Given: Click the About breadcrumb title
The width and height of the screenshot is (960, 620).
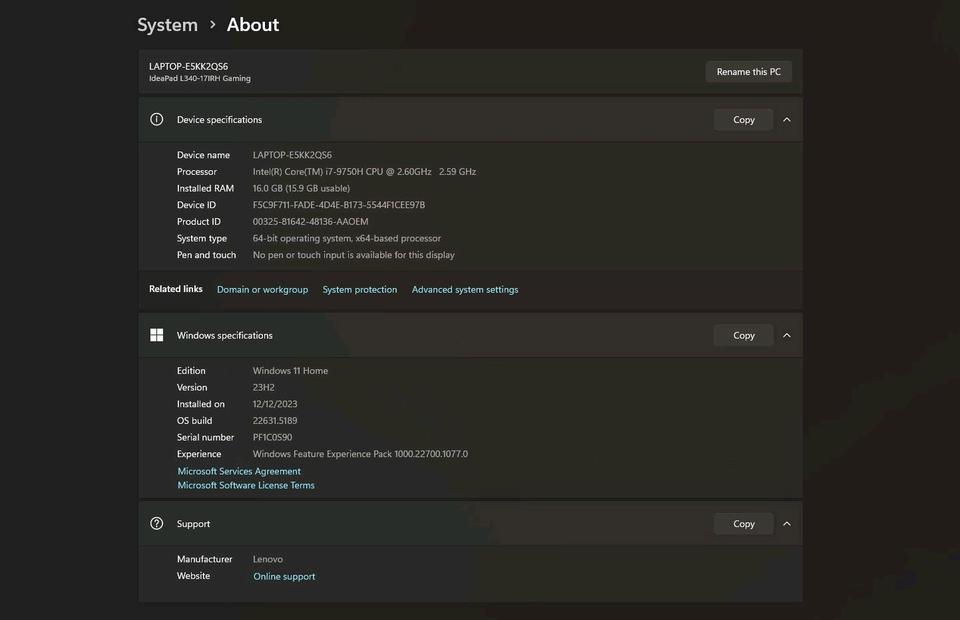Looking at the screenshot, I should click(x=253, y=25).
